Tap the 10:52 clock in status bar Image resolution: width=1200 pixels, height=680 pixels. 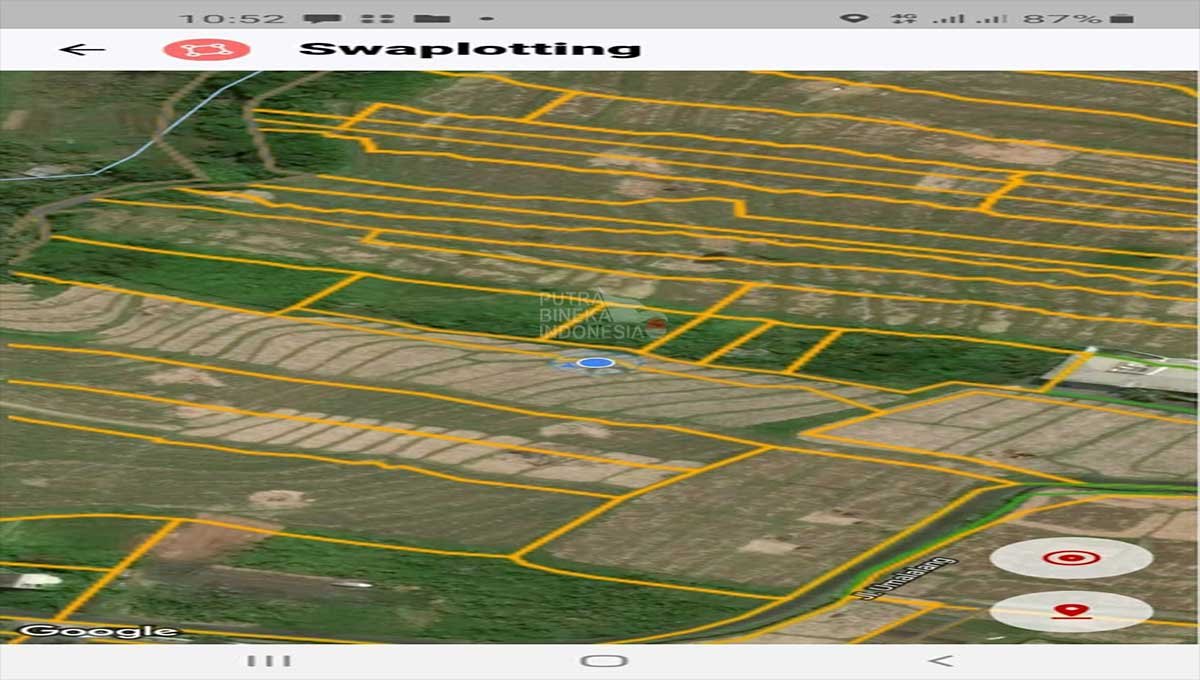tap(230, 18)
